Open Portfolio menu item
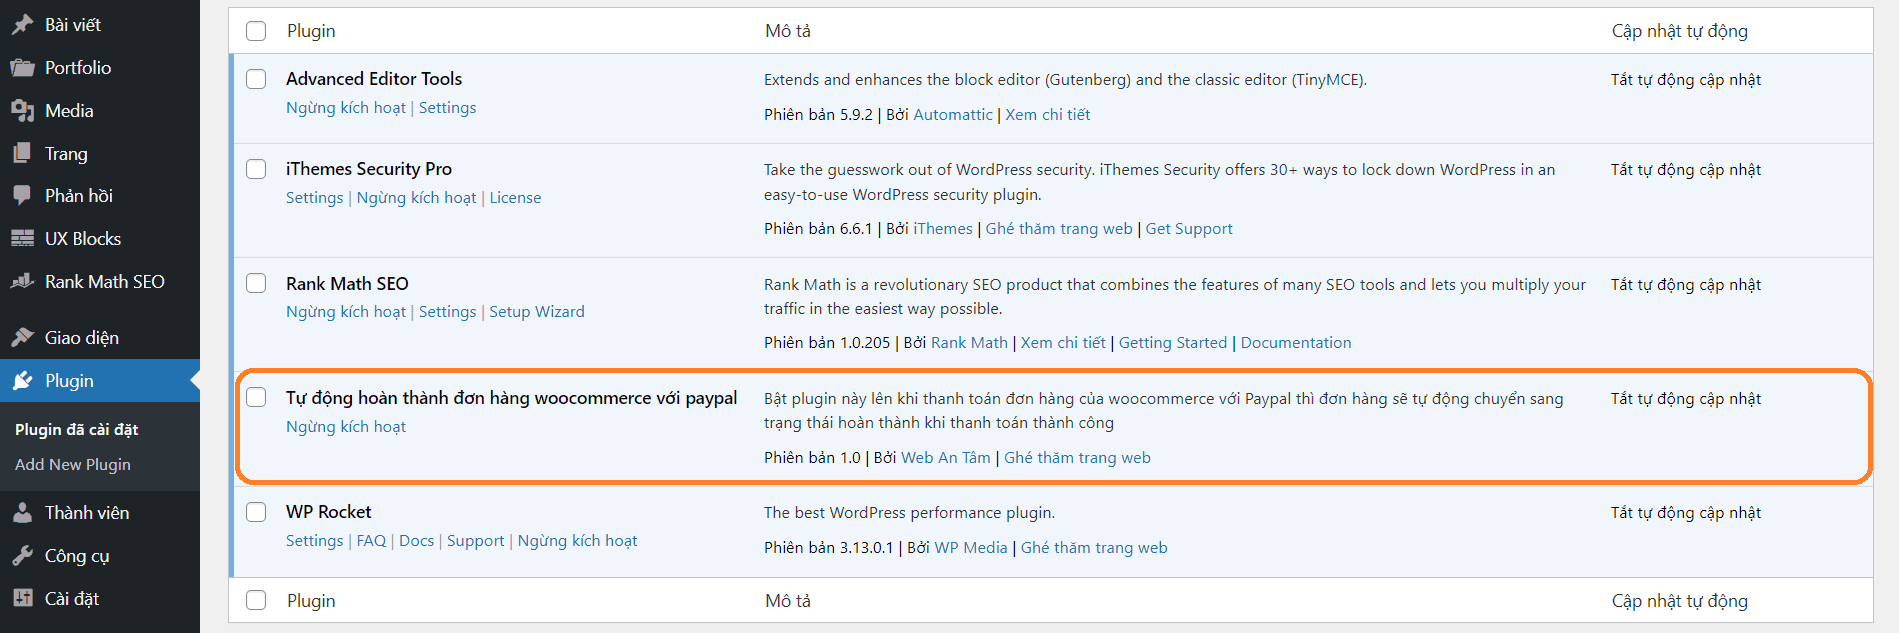Viewport: 1899px width, 633px height. click(78, 68)
